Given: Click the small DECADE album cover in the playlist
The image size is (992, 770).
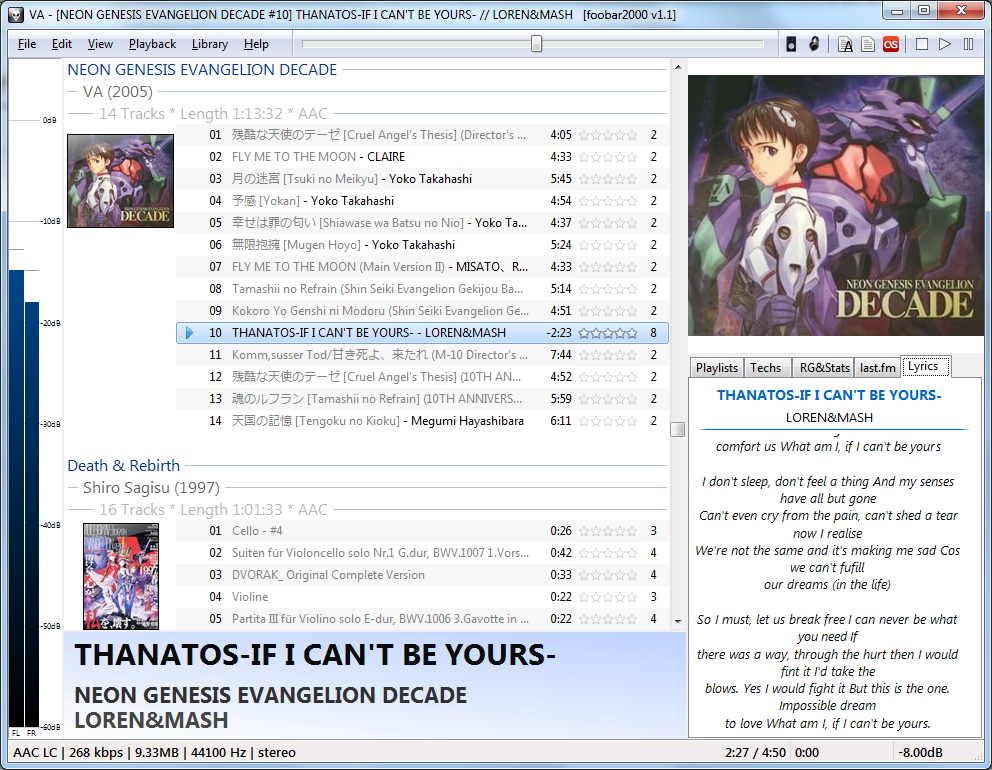Looking at the screenshot, I should (120, 181).
